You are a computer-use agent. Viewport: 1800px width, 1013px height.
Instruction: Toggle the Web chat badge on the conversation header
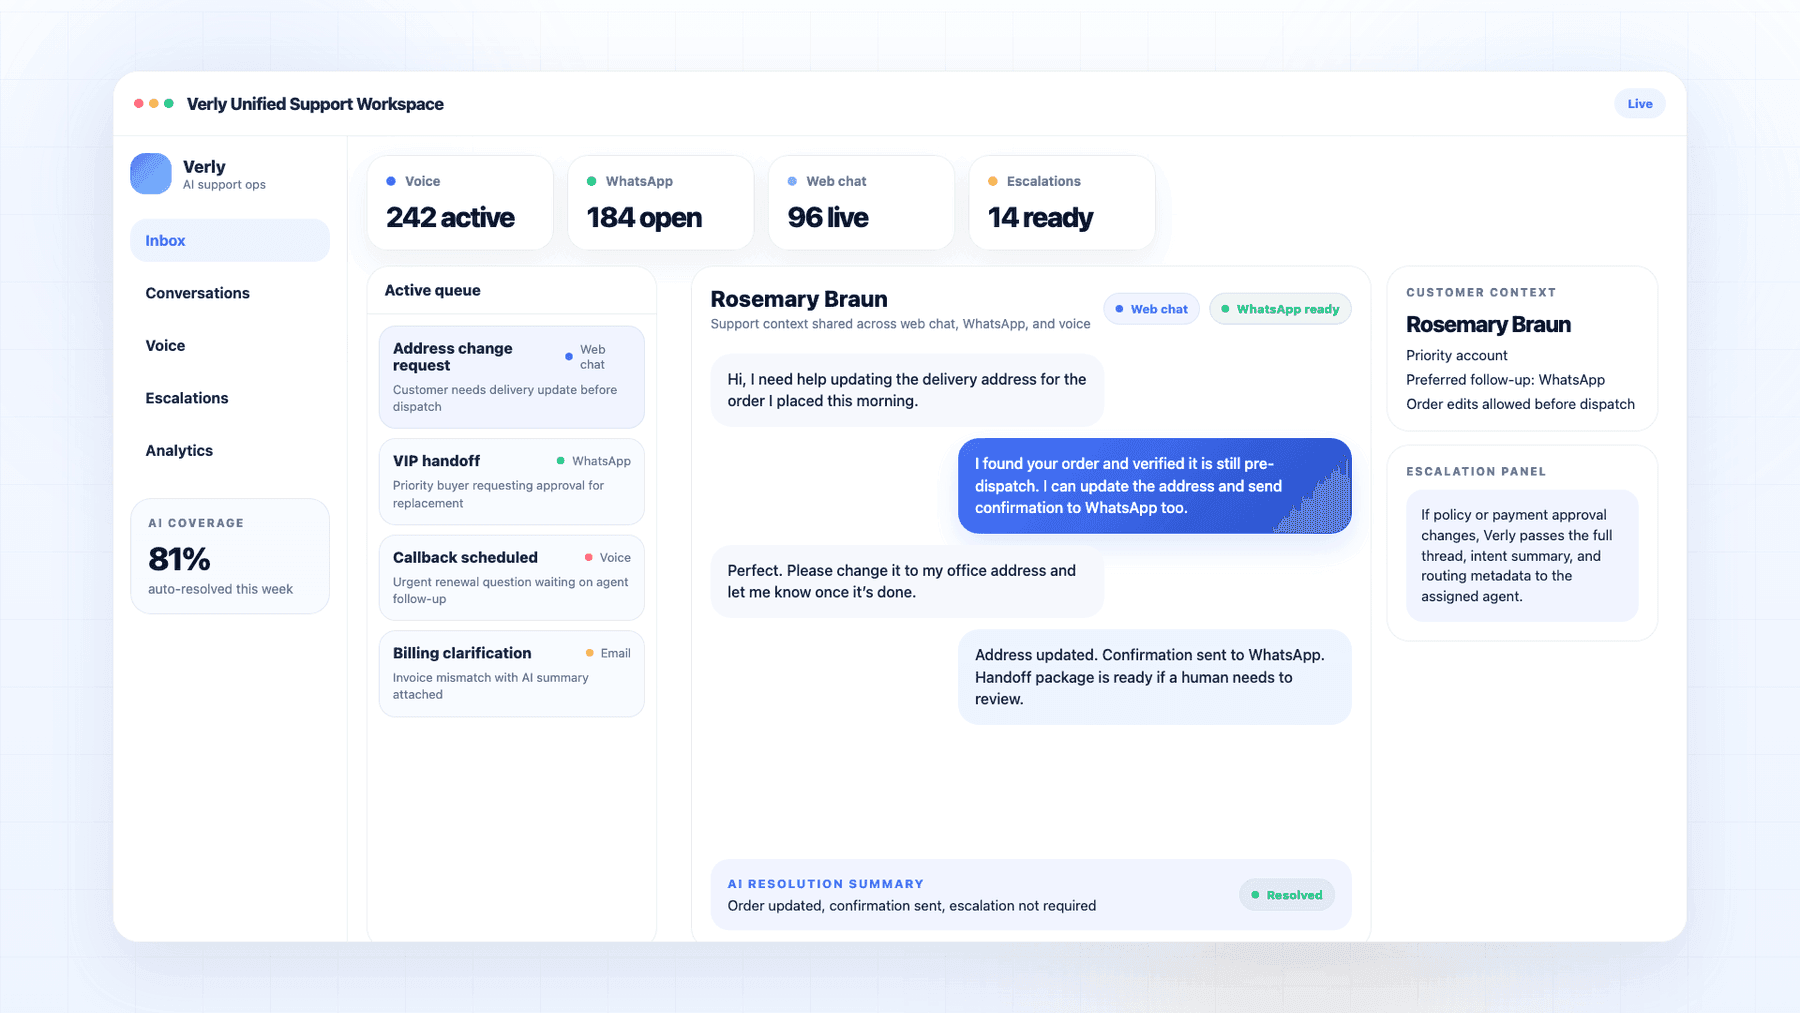pyautogui.click(x=1151, y=308)
